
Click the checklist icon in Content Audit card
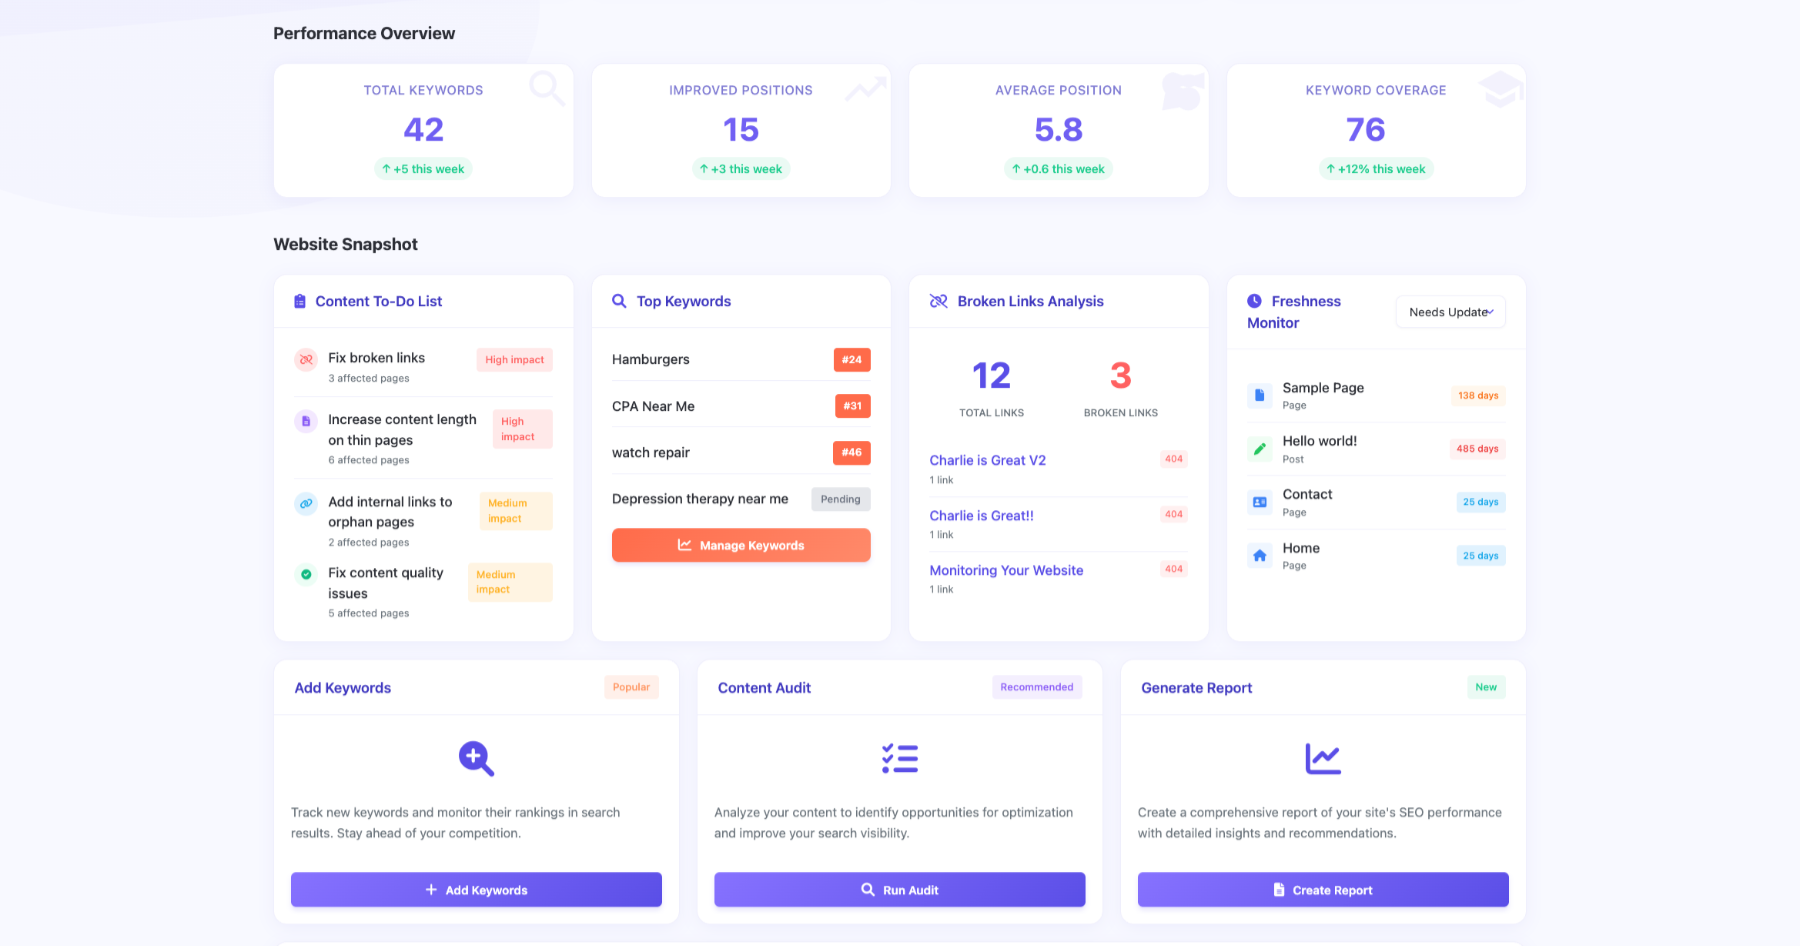pyautogui.click(x=900, y=758)
